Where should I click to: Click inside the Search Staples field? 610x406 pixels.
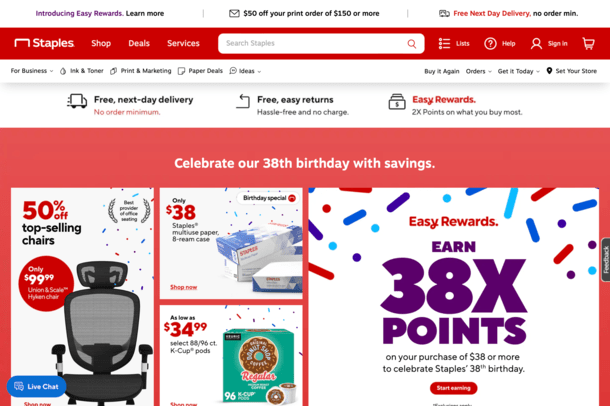coord(313,44)
